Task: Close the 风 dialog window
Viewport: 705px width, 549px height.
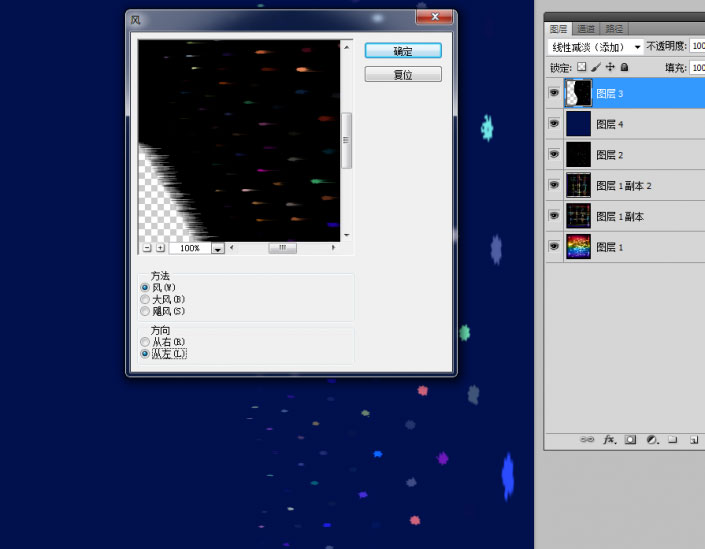Action: pos(434,17)
